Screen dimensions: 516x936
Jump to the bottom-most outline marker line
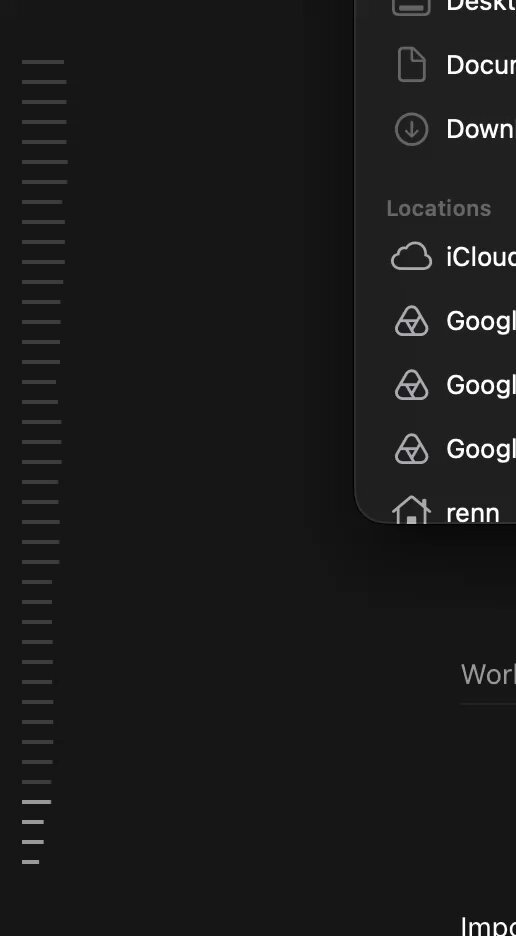click(30, 862)
